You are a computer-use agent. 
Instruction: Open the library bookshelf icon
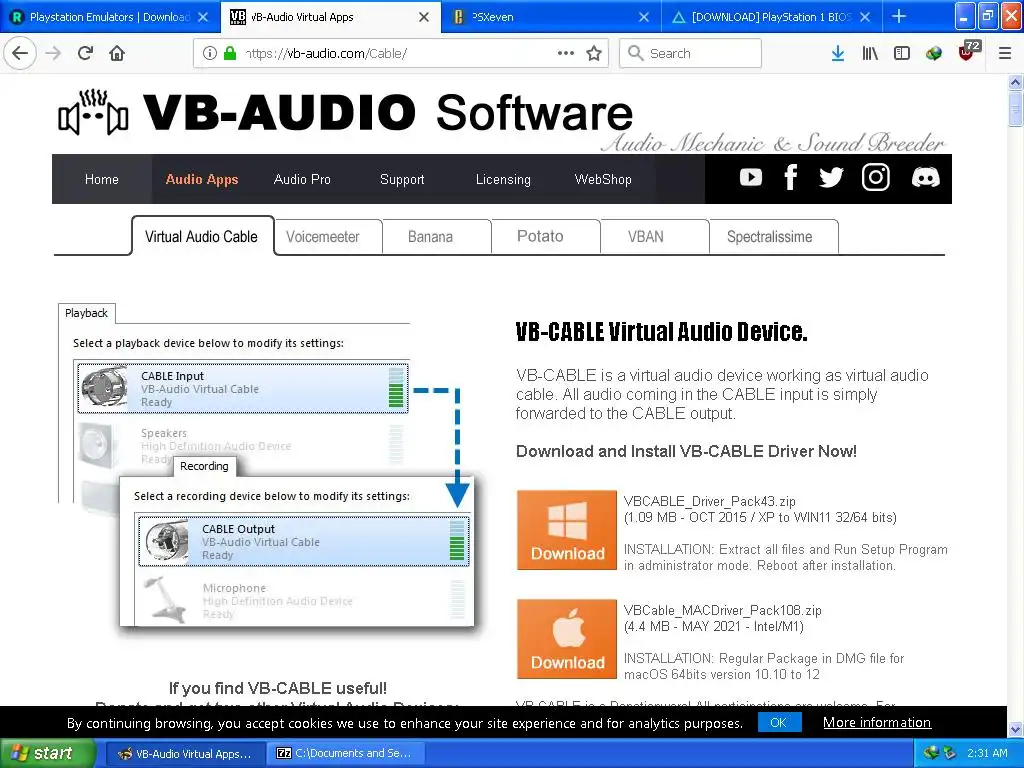click(870, 54)
